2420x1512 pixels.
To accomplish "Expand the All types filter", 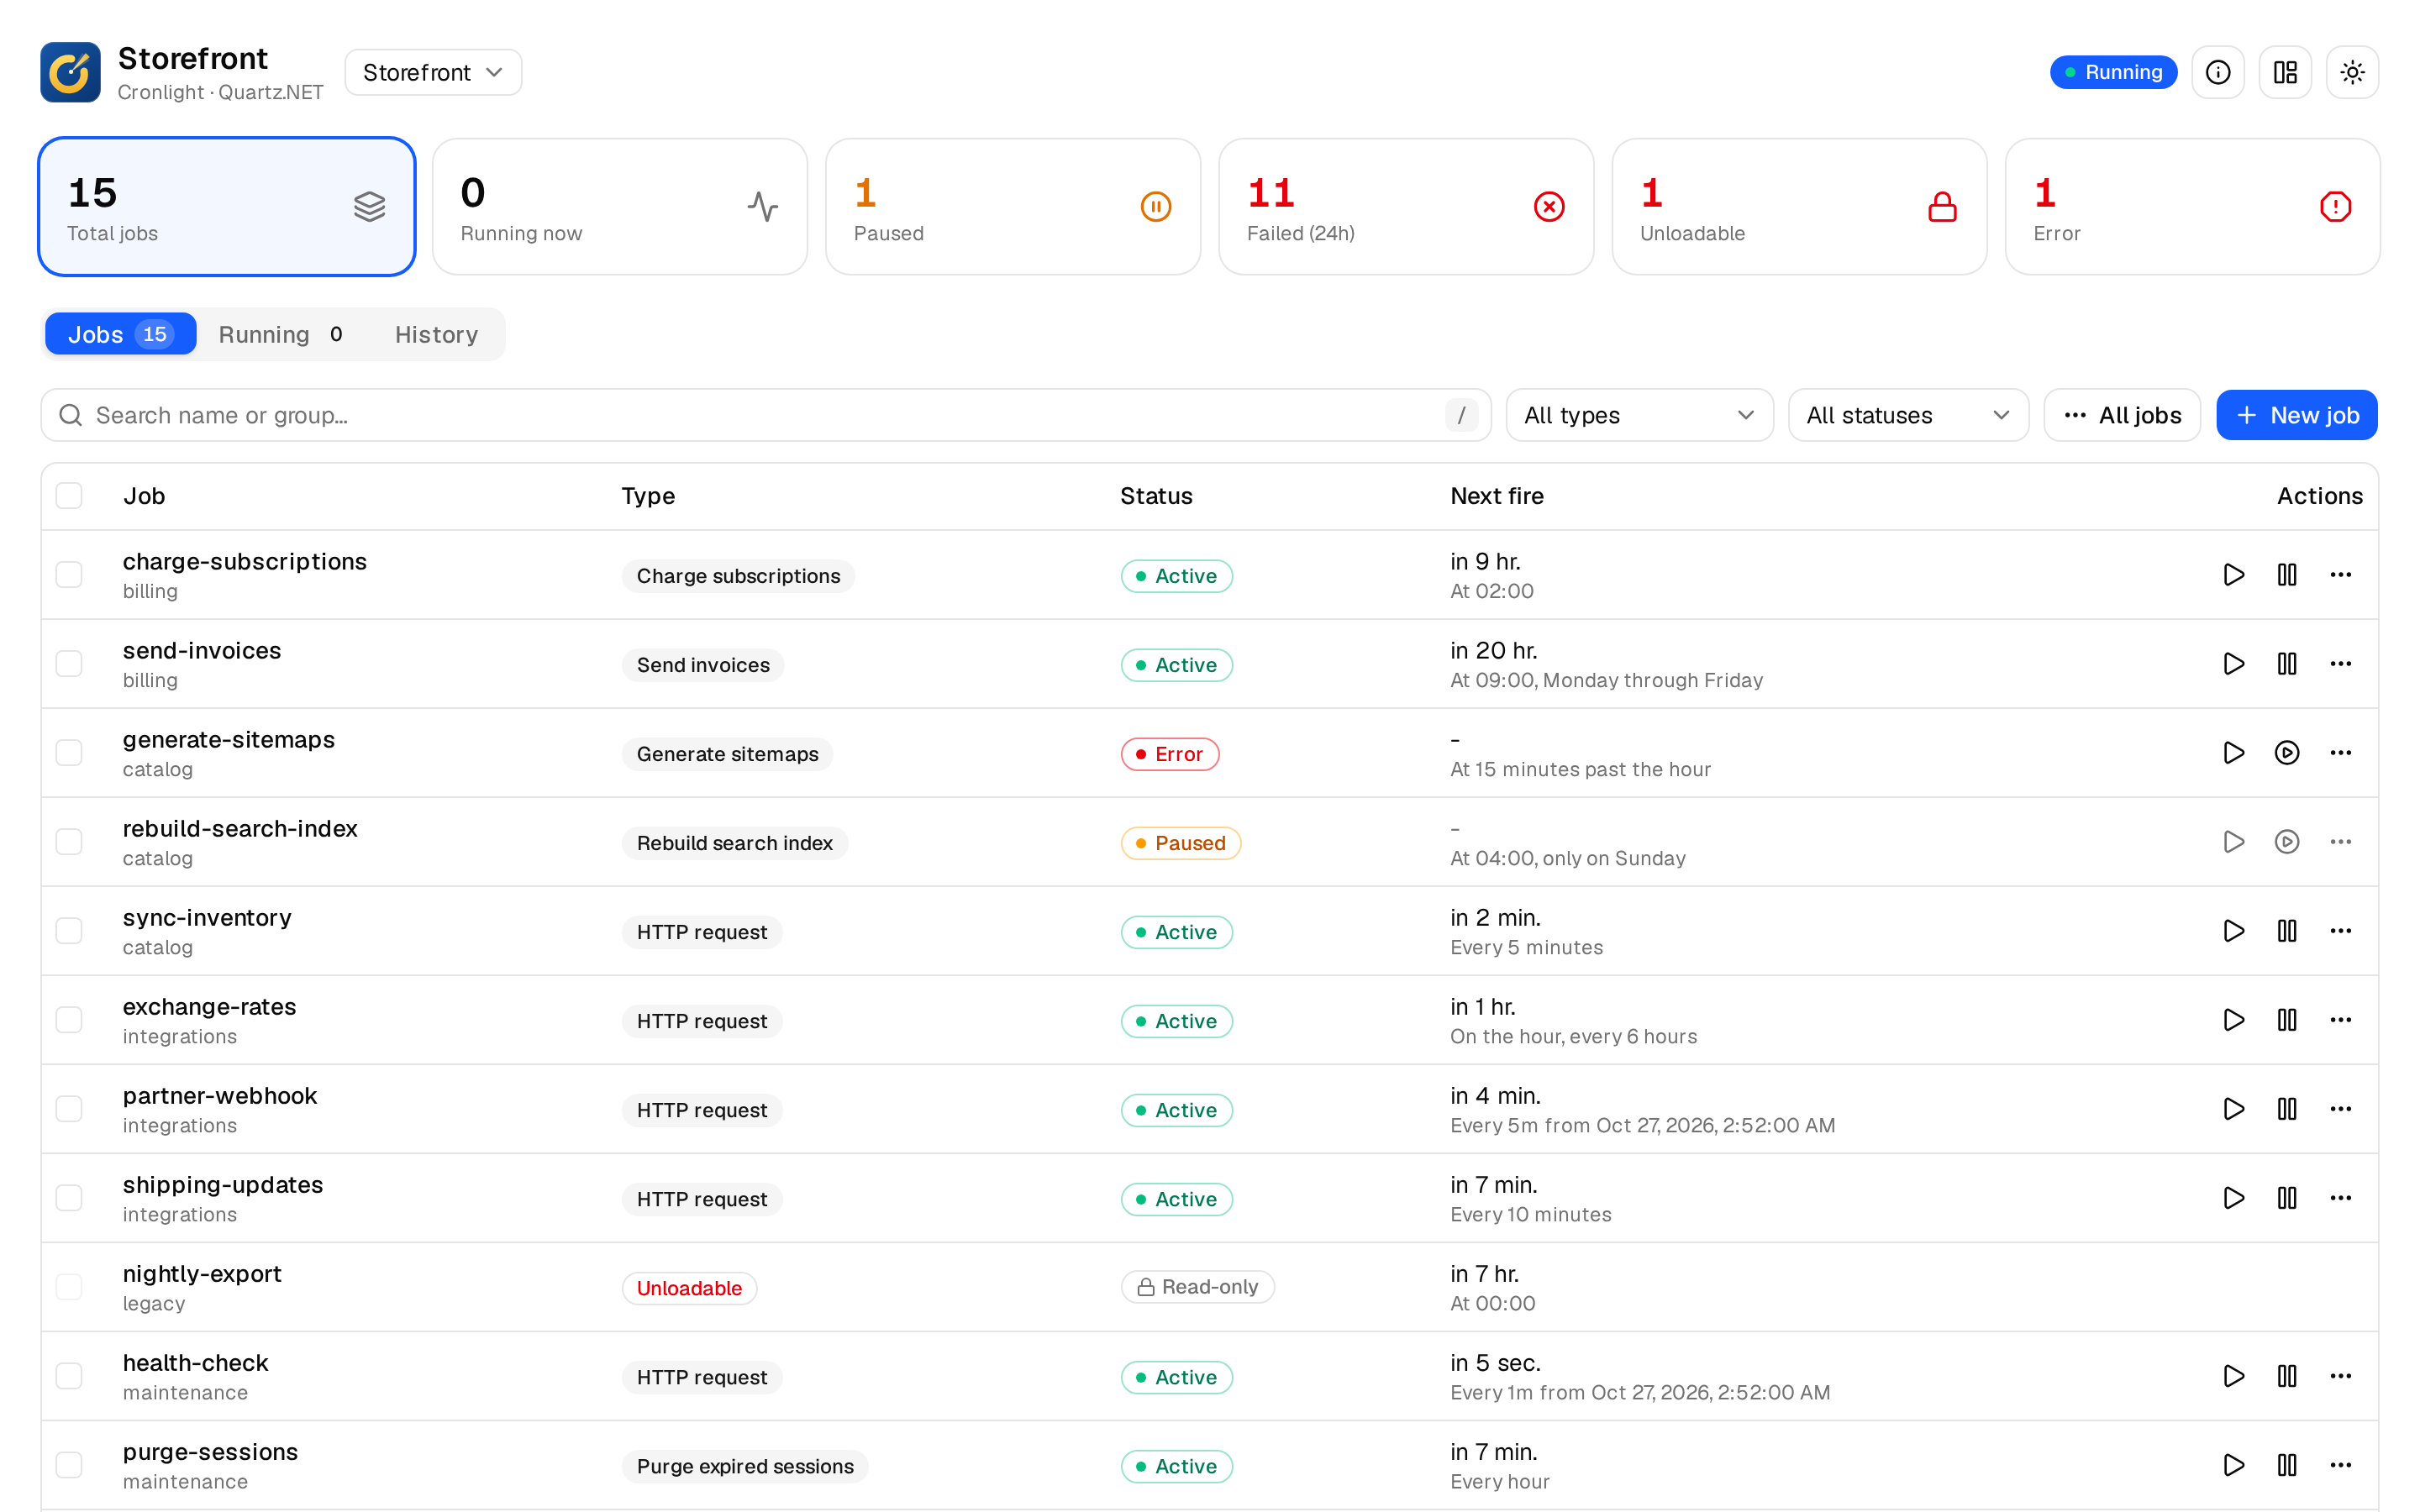I will point(1639,415).
